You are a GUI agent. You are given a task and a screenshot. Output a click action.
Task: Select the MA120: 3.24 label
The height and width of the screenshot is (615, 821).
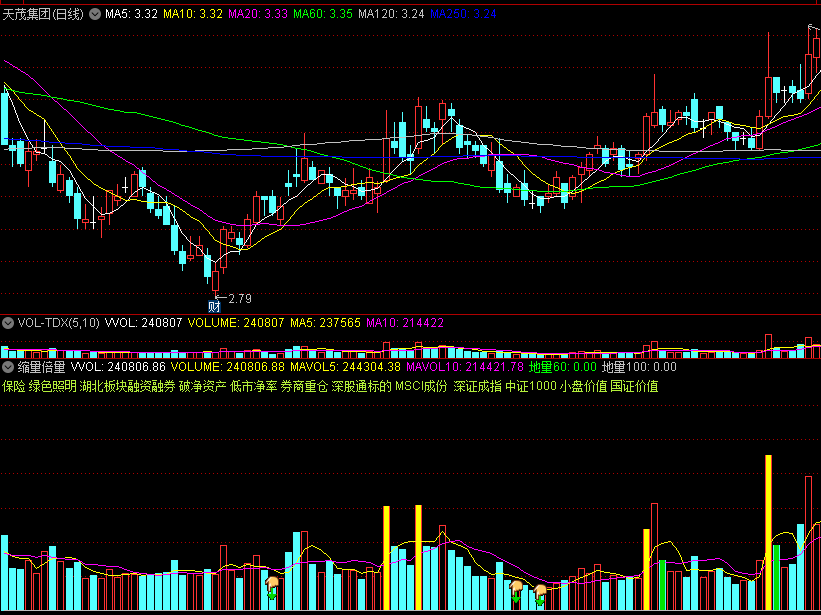[x=391, y=14]
